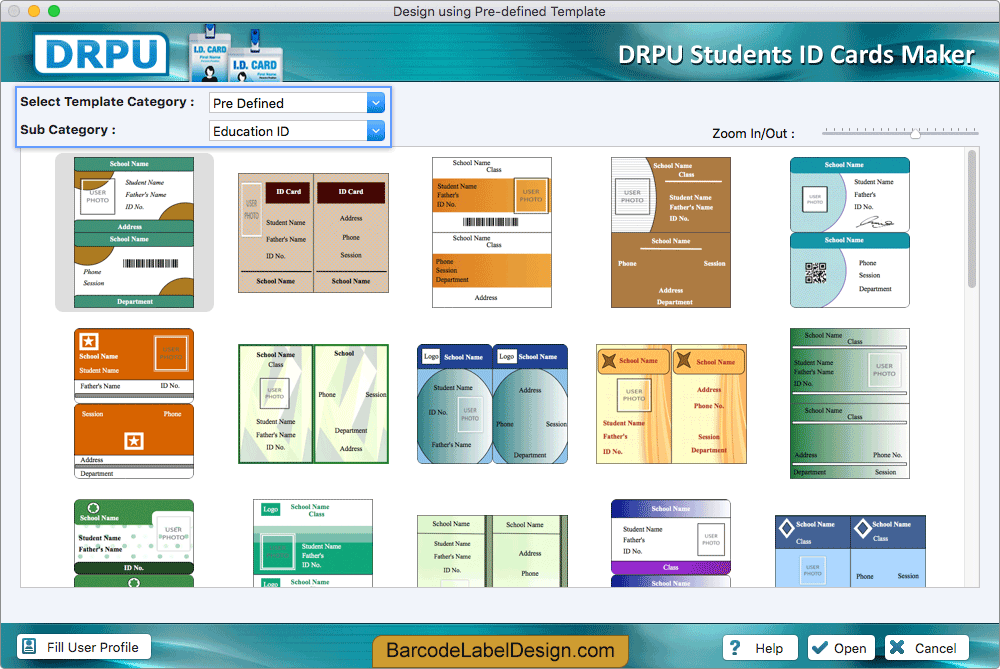1000x669 pixels.
Task: Click the Open checkmark icon
Action: 820,648
